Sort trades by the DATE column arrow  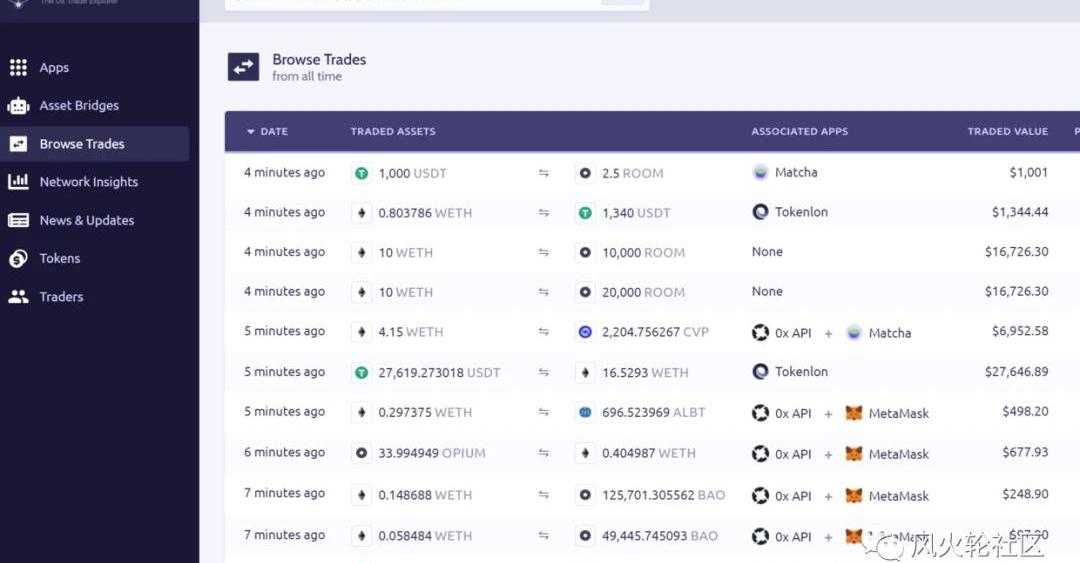[251, 132]
